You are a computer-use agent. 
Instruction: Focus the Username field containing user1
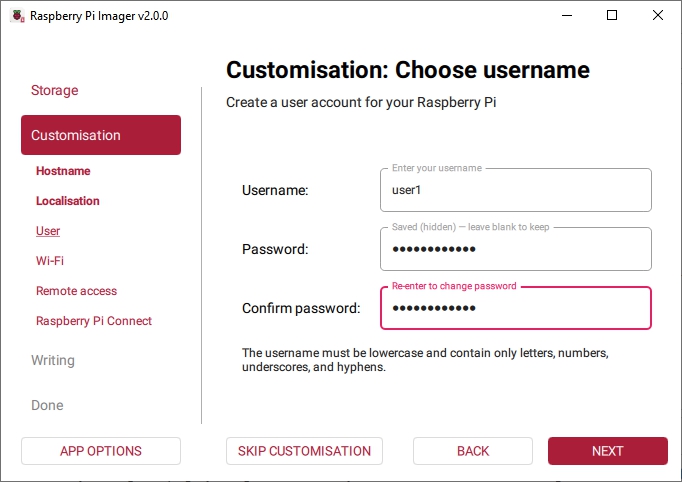tap(515, 190)
